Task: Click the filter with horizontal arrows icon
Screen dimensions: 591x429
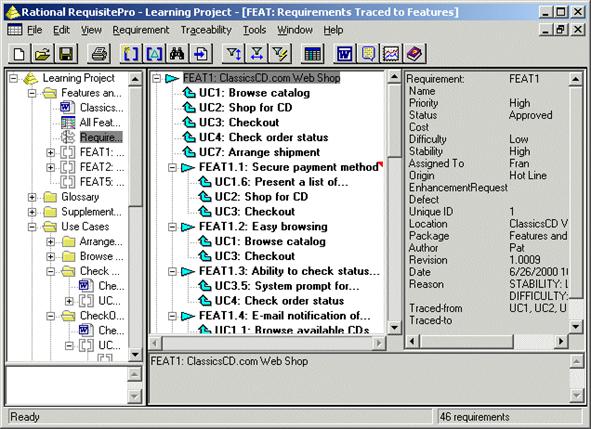Action: pyautogui.click(x=257, y=54)
